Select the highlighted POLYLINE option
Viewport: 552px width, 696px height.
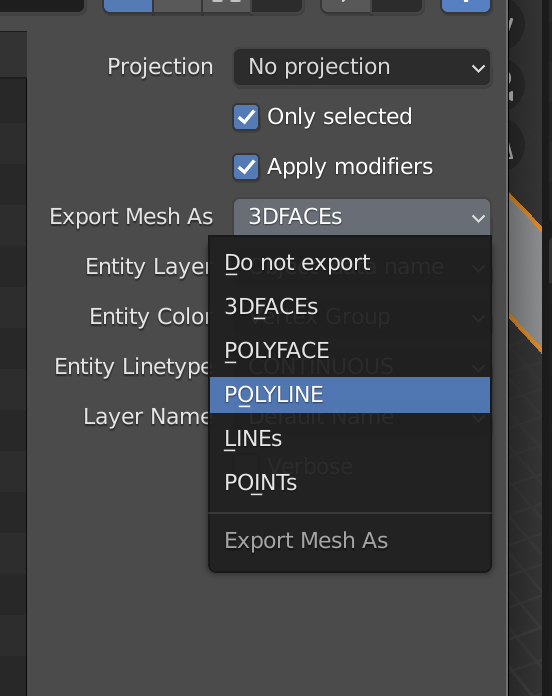click(x=350, y=395)
